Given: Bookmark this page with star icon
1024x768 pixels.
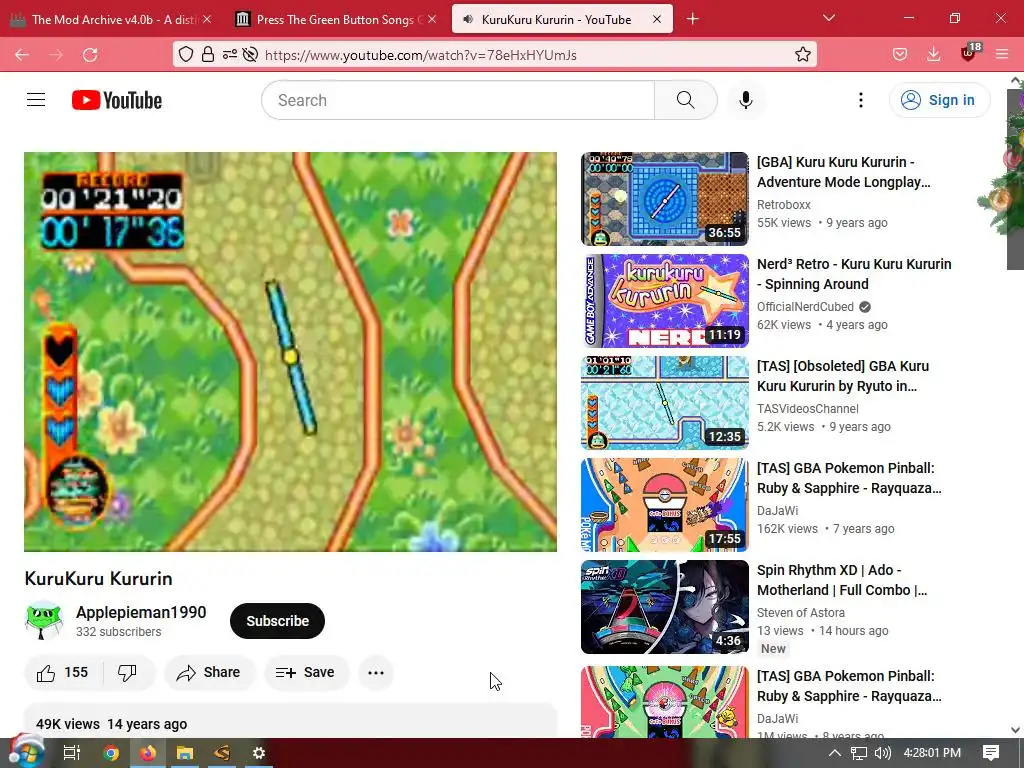Looking at the screenshot, I should coord(803,55).
